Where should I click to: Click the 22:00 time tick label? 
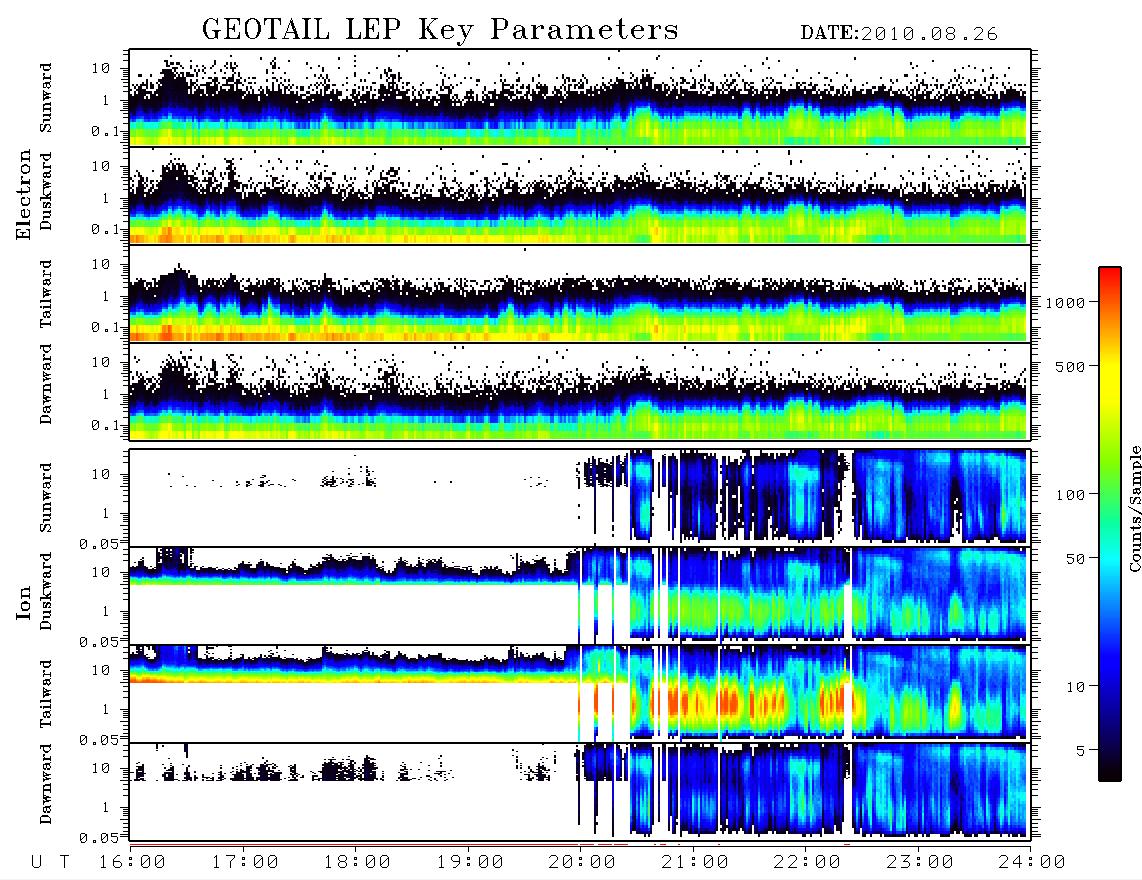tap(807, 863)
